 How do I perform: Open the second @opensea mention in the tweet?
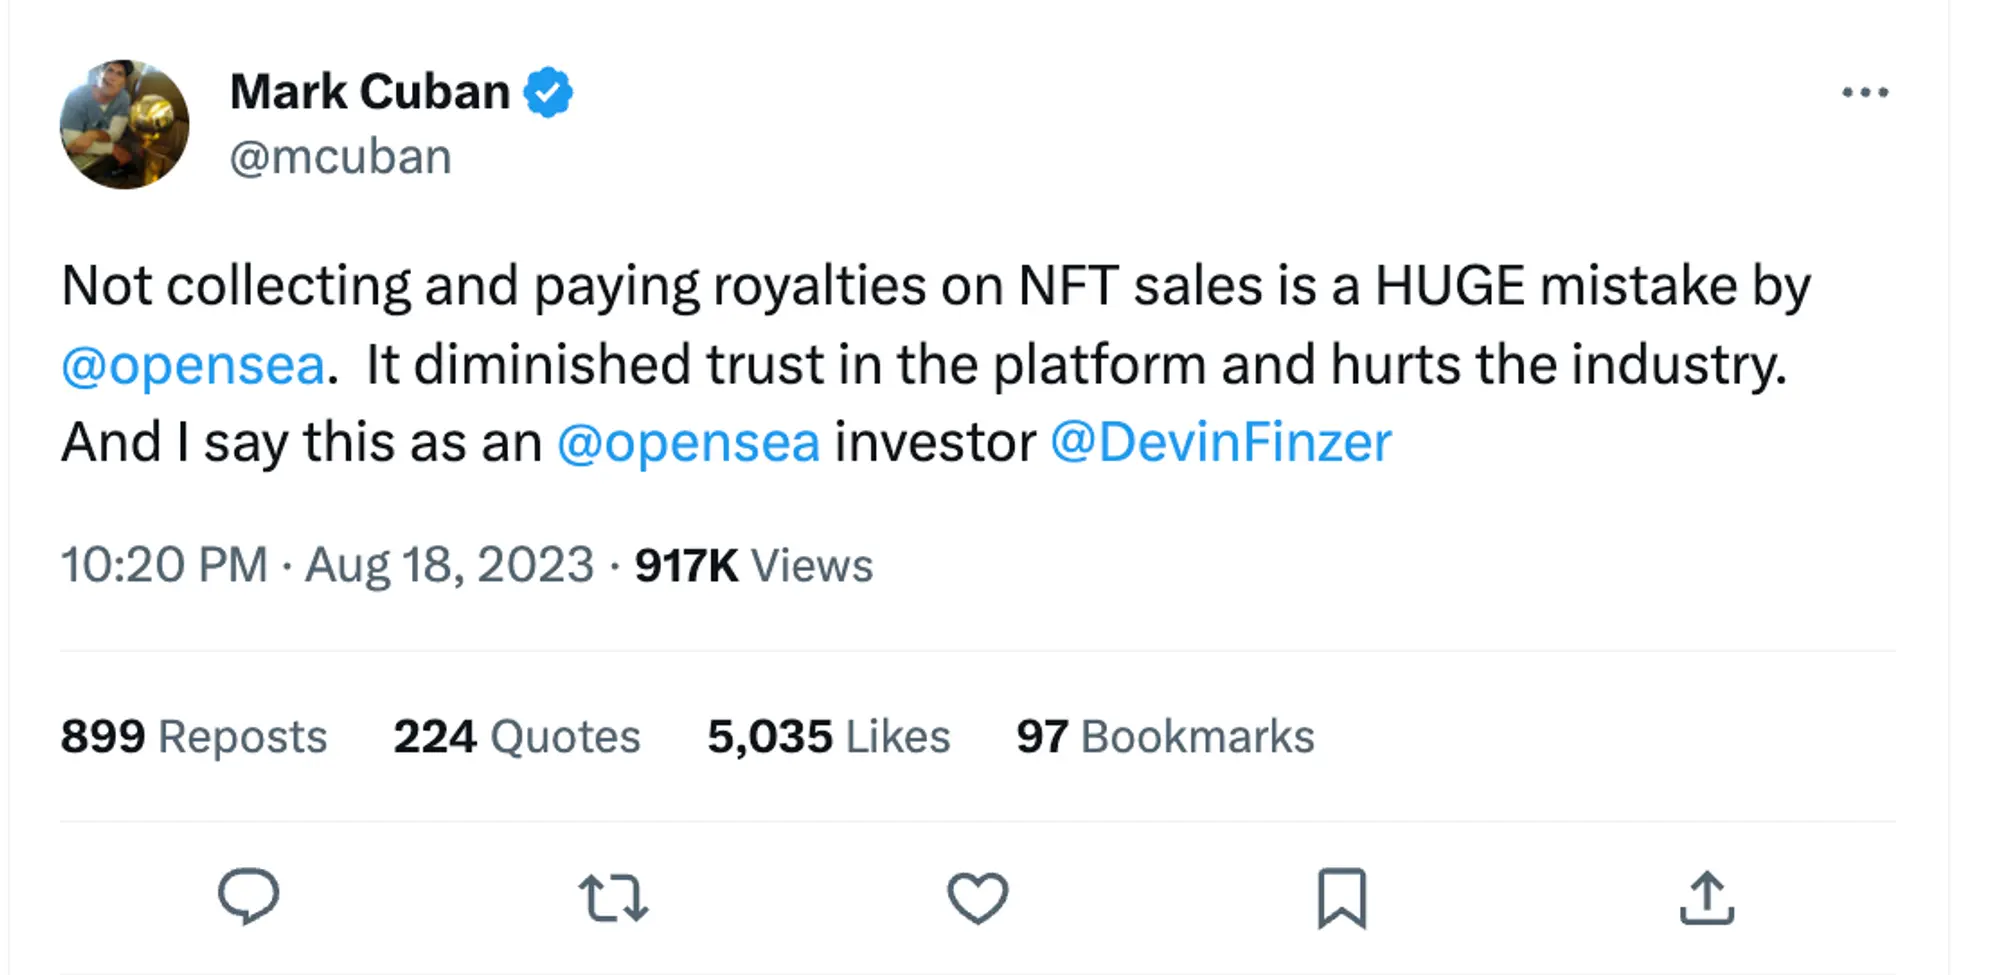click(x=690, y=440)
